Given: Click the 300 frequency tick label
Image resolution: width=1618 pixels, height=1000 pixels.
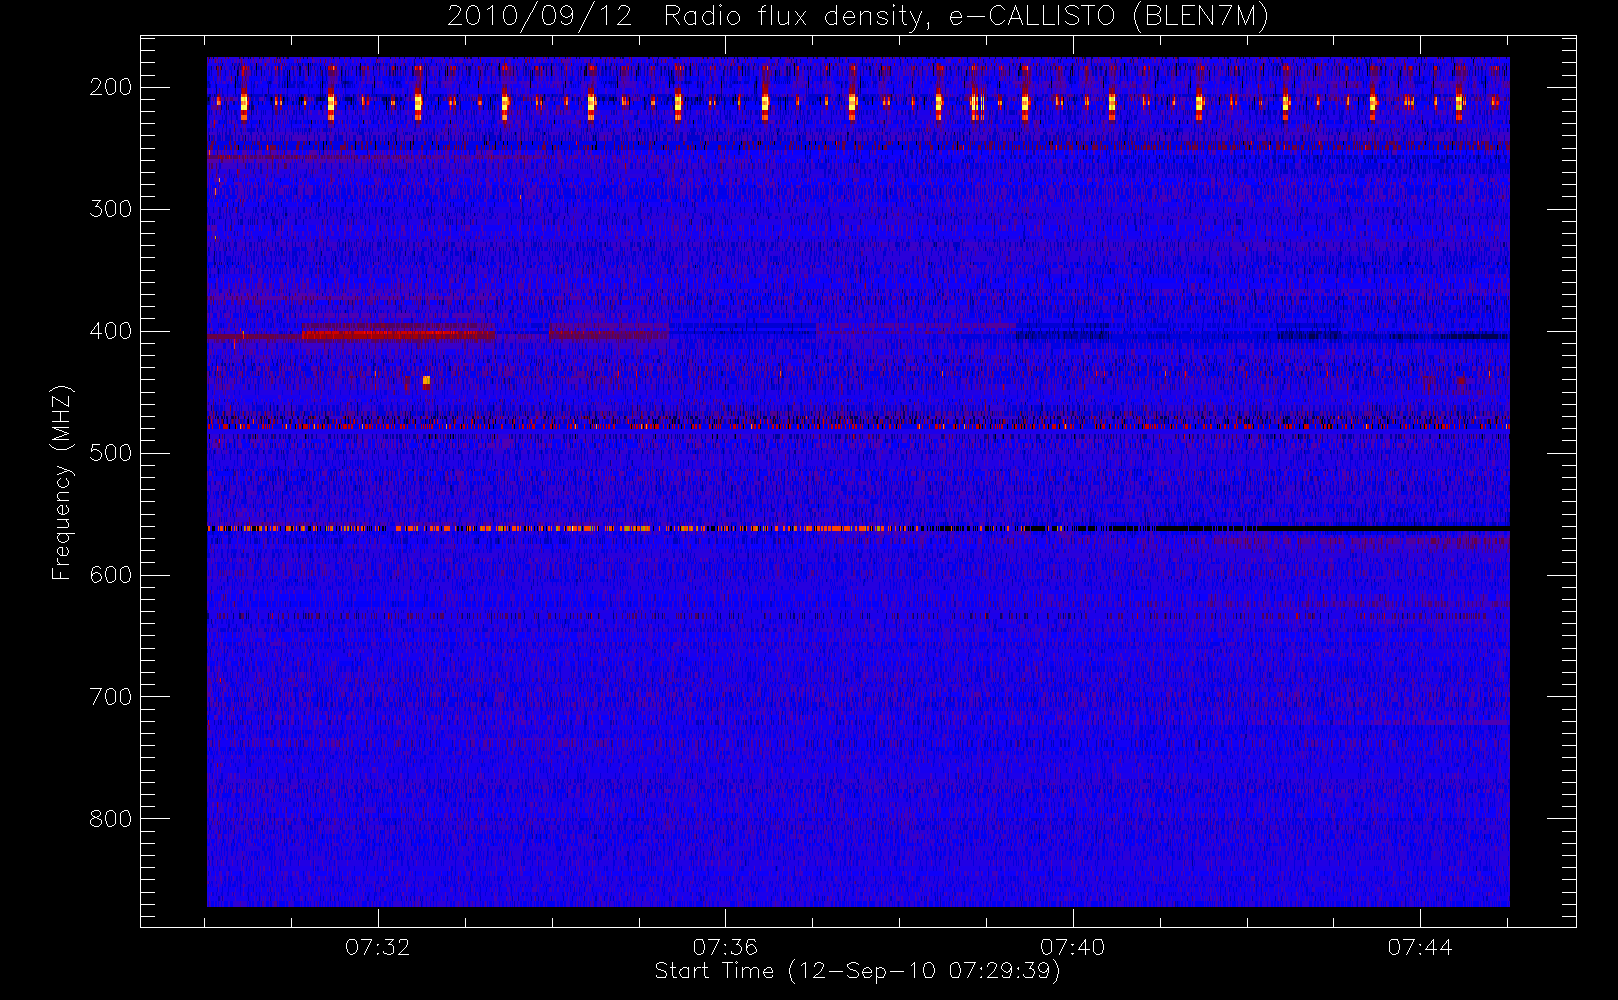Looking at the screenshot, I should coord(111,209).
